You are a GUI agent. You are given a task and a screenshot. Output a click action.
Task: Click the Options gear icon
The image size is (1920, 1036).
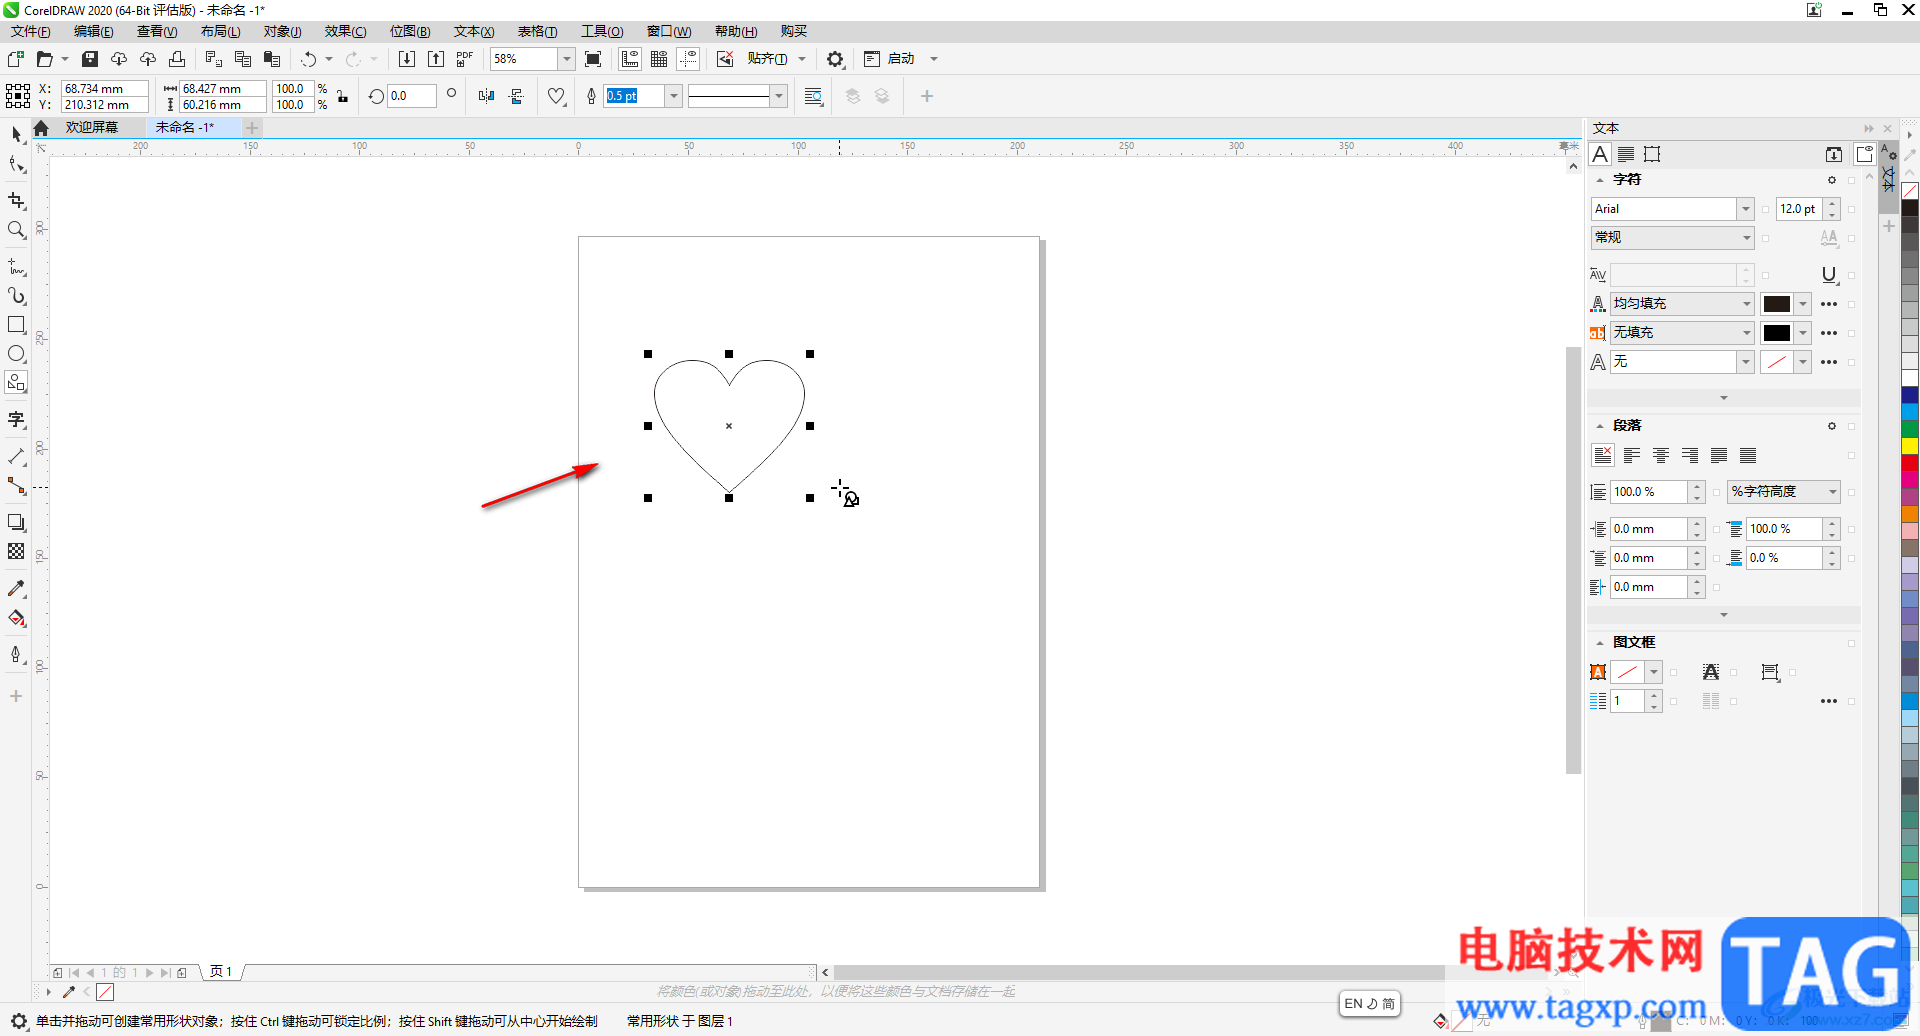tap(835, 59)
